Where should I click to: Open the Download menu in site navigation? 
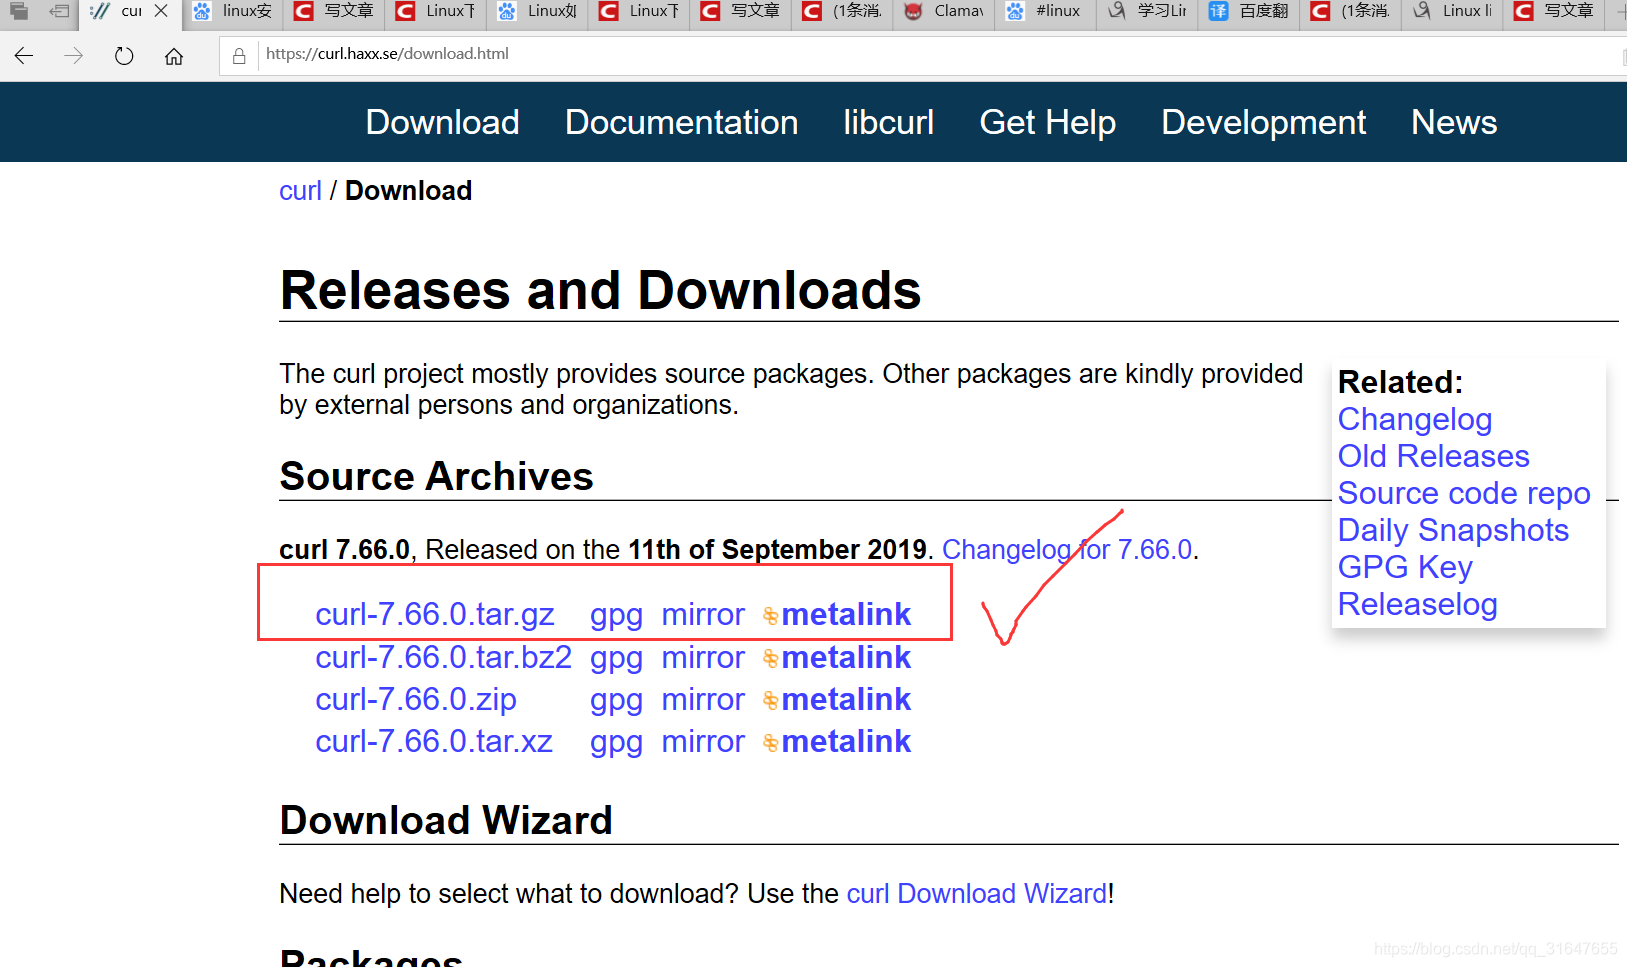[442, 122]
